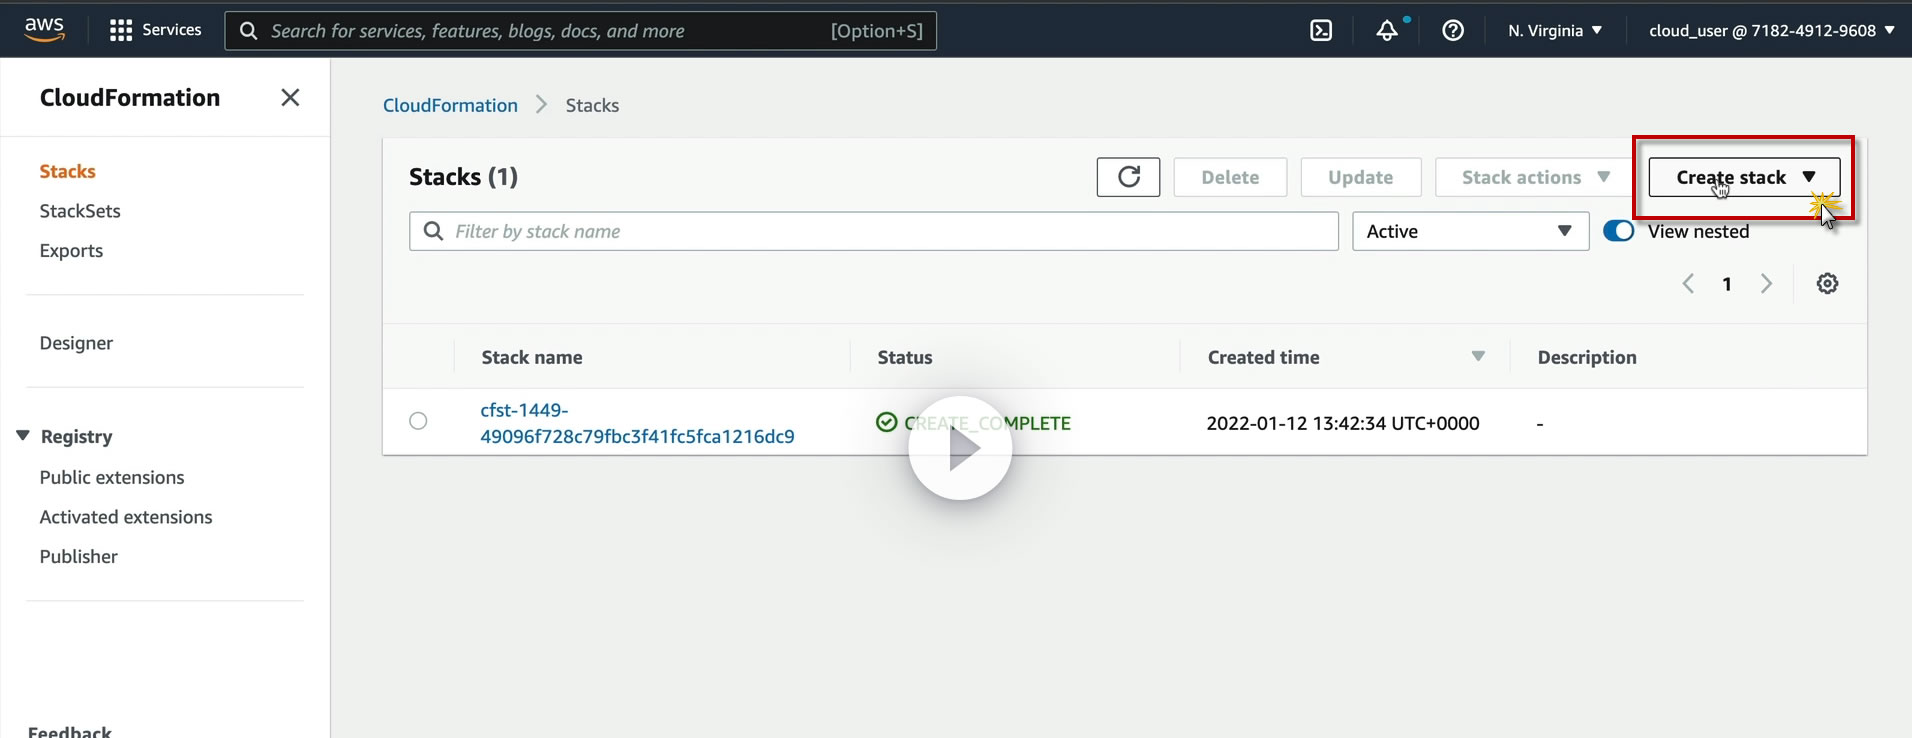
Task: Click the 2022-01-12 created time cell
Action: click(1343, 423)
